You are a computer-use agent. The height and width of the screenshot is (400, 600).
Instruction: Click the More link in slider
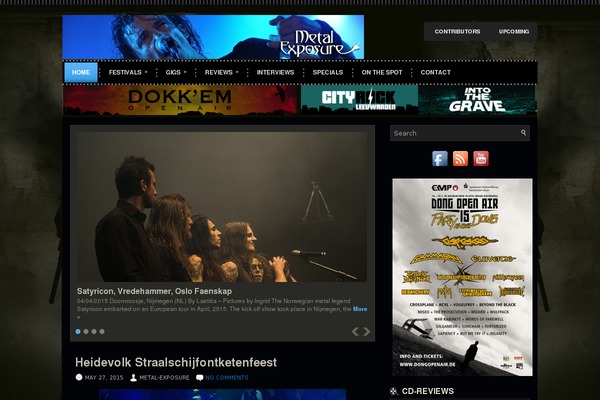click(x=360, y=309)
